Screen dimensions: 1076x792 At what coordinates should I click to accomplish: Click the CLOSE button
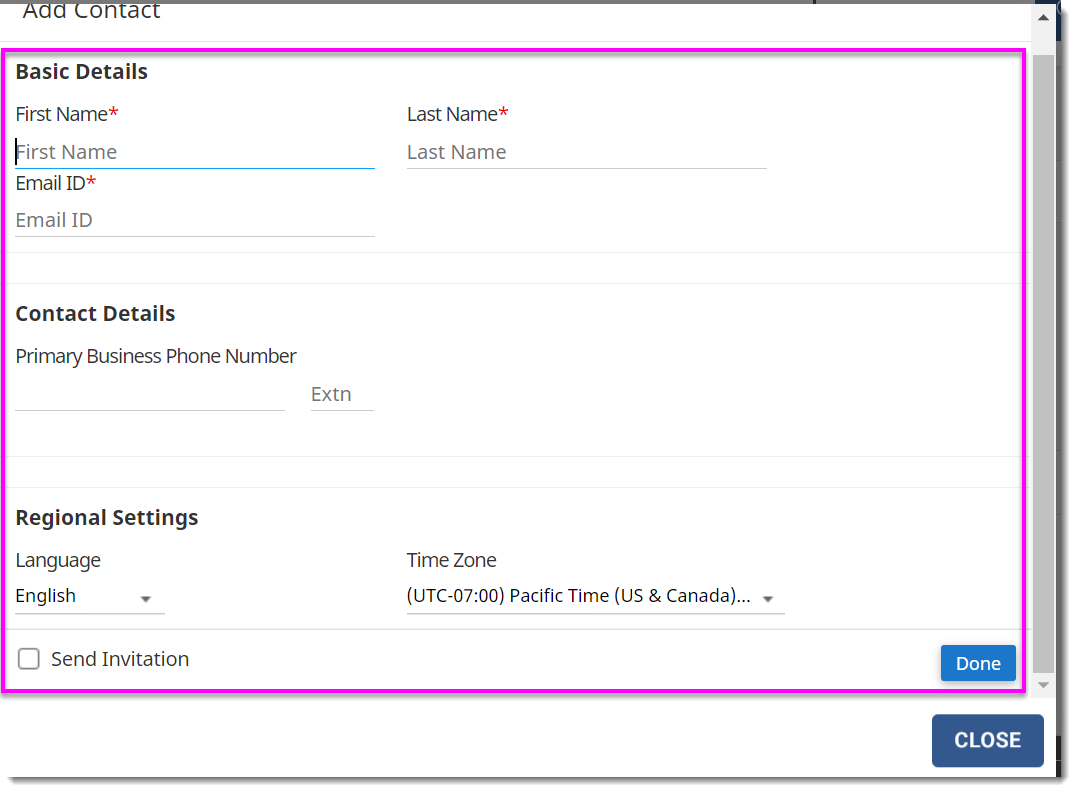(987, 740)
